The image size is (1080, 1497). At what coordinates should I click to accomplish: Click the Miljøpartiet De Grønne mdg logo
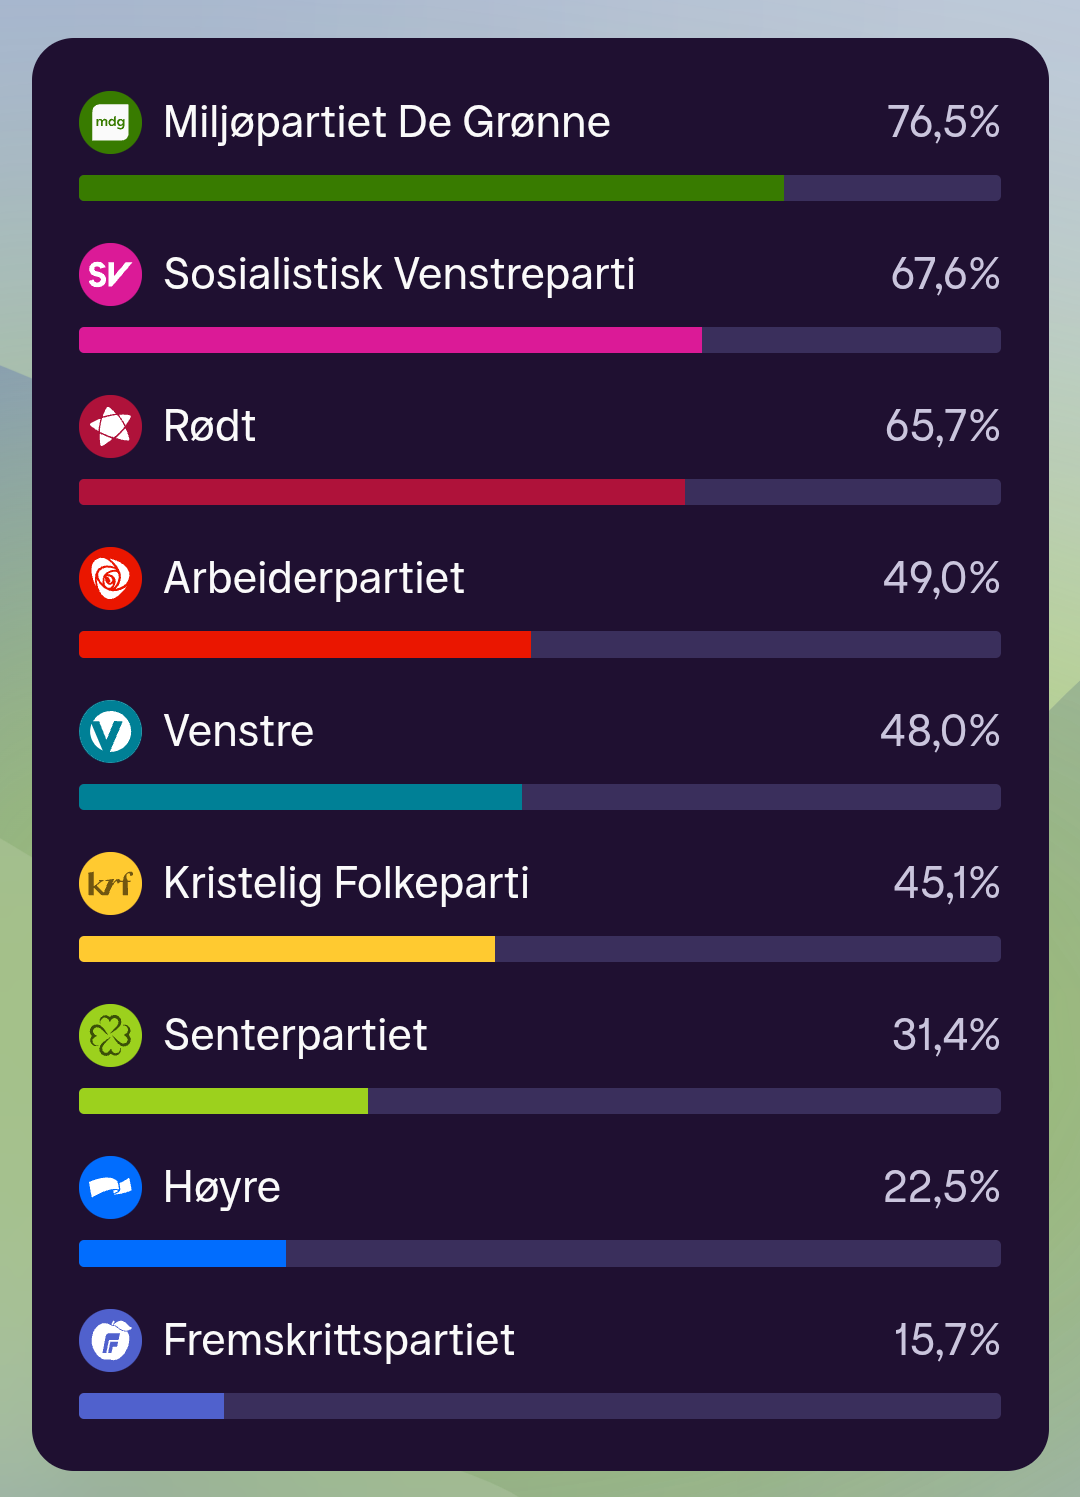[110, 122]
